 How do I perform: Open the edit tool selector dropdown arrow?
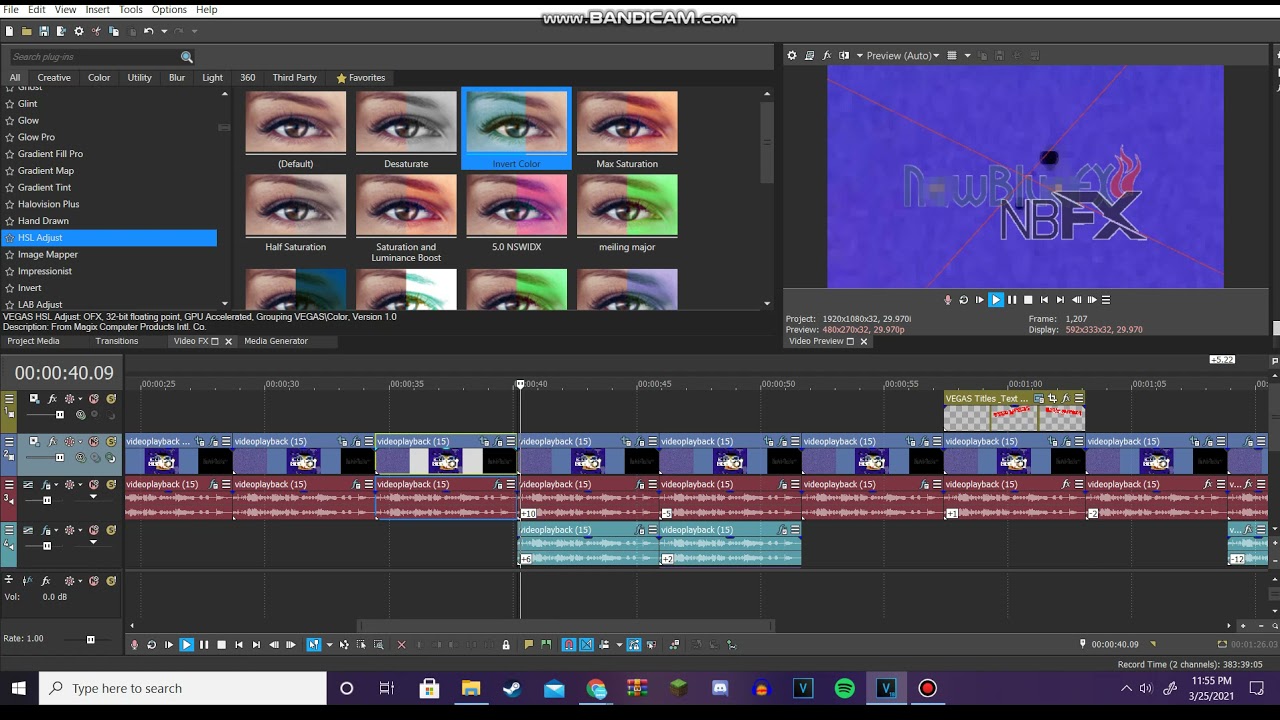point(329,645)
